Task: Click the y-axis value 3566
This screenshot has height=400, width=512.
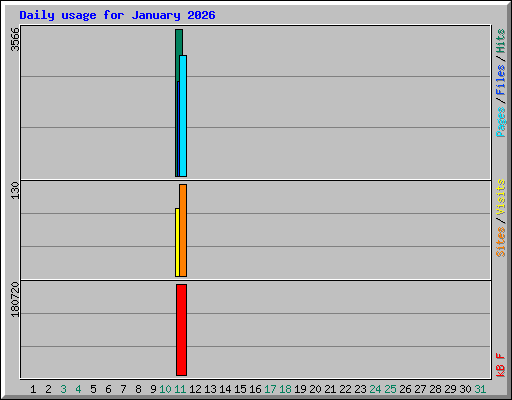Action: [x=15, y=39]
